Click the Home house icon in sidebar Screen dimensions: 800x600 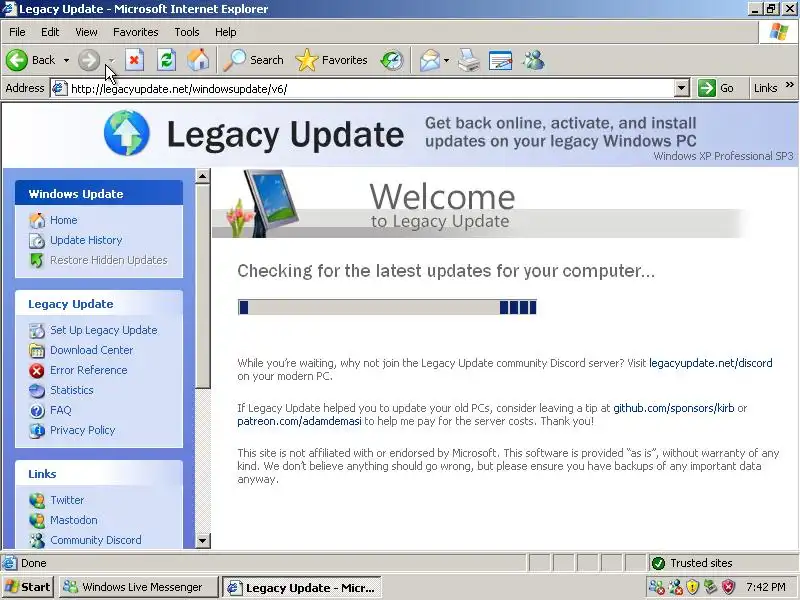tap(37, 220)
